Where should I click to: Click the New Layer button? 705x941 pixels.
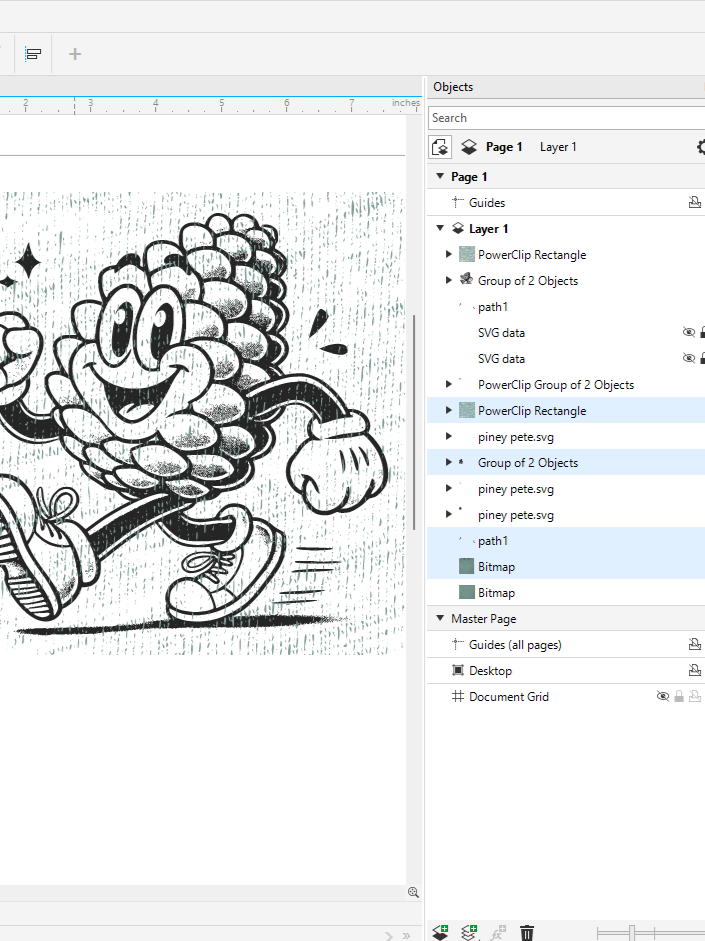[x=440, y=932]
